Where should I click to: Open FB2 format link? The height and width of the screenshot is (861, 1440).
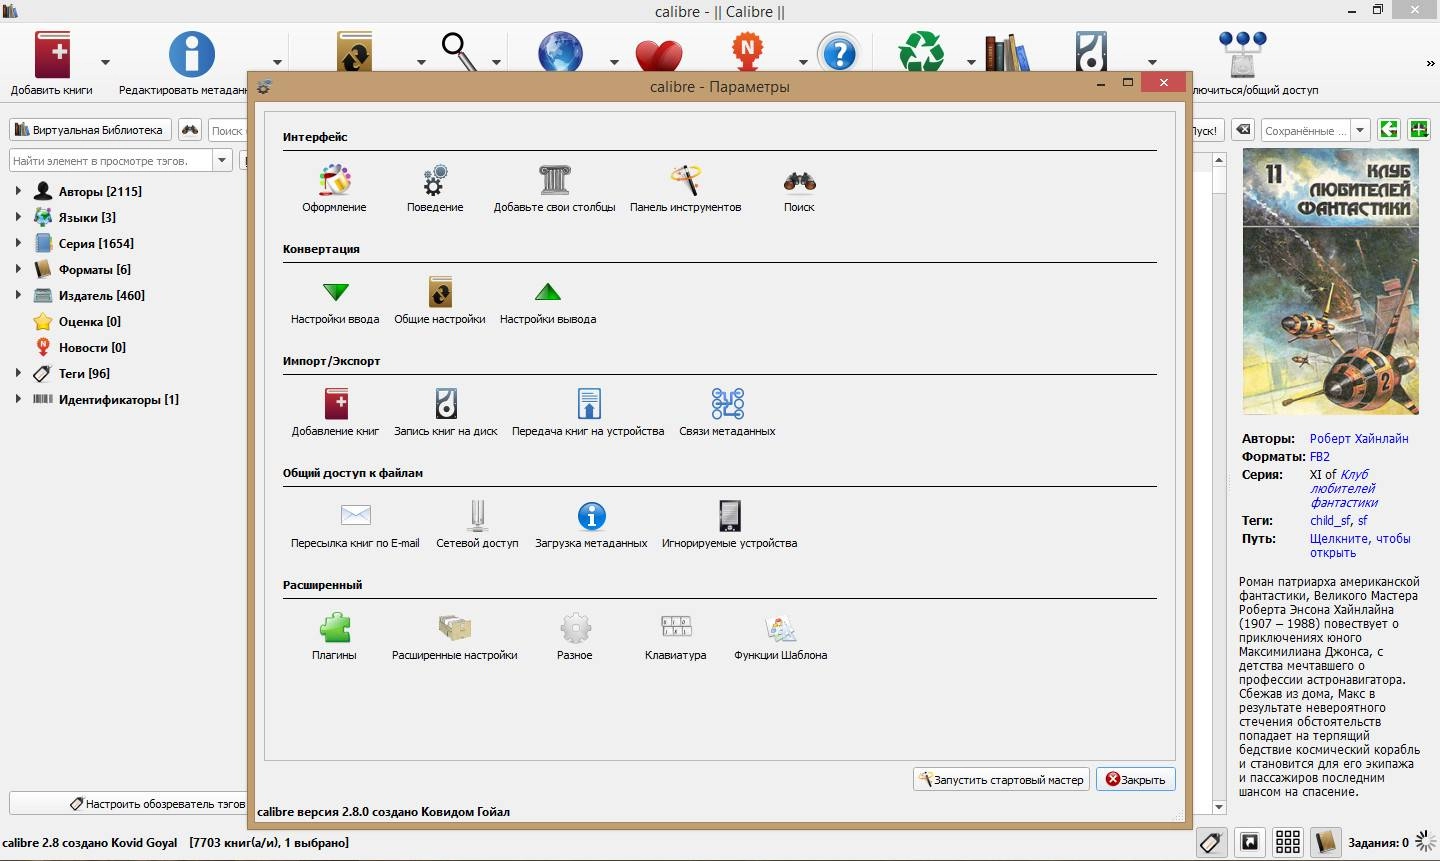pos(1320,456)
